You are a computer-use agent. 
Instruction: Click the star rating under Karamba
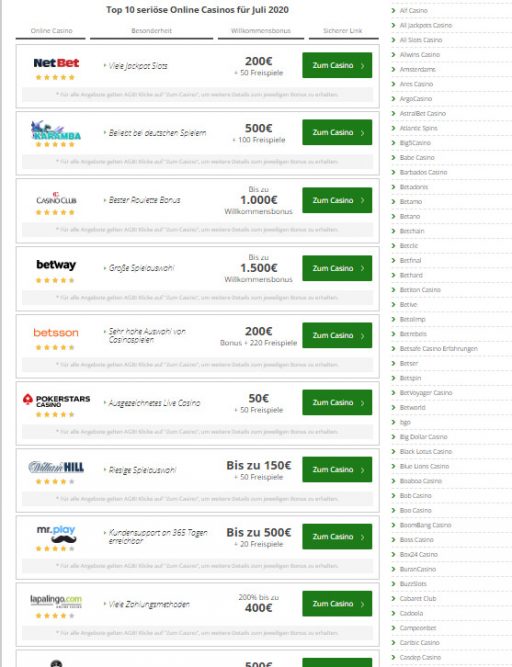(55, 145)
